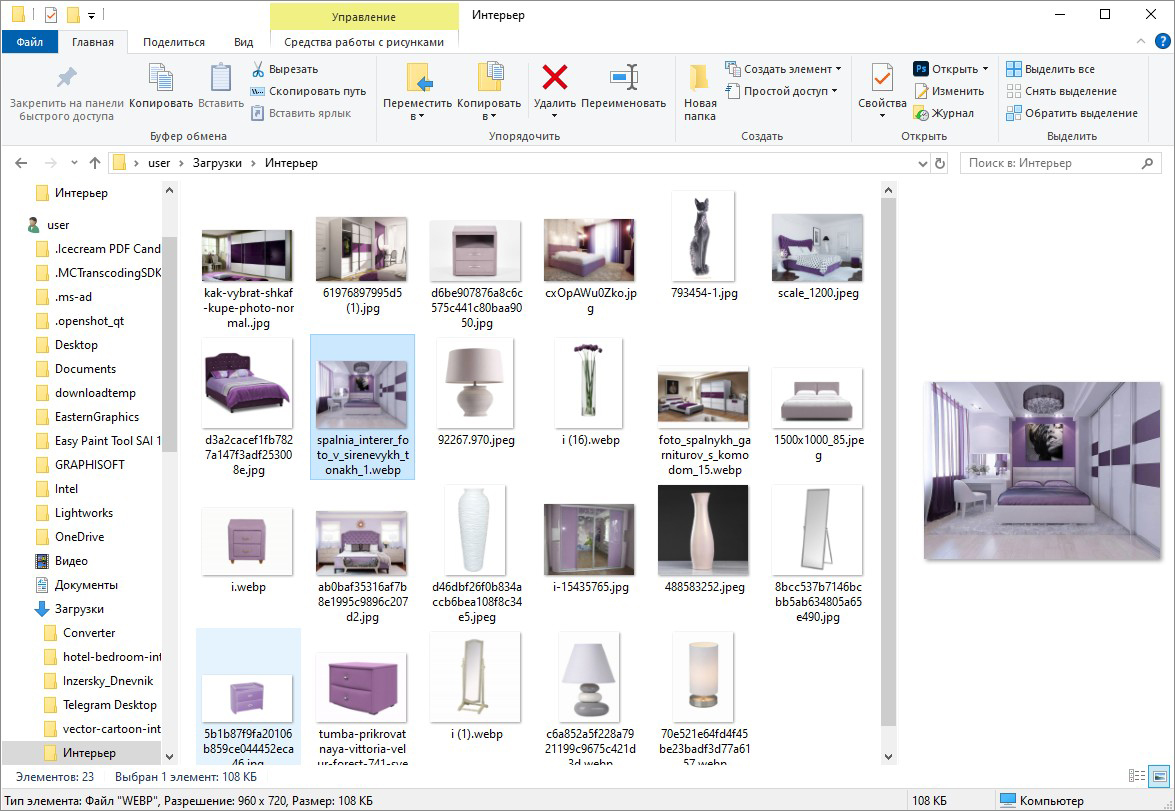This screenshot has height=811, width=1175.
Task: Expand the Create item (Создать элемент) dropdown
Action: point(838,69)
